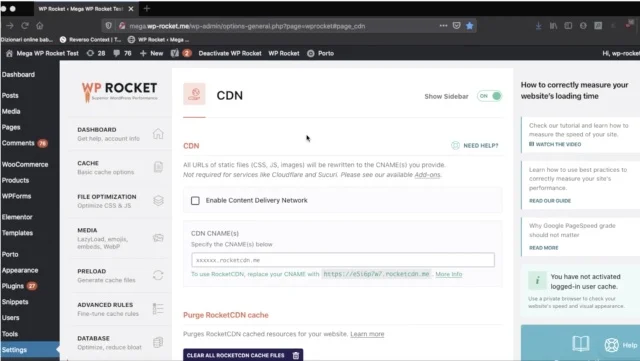Open updates counter showing 28
This screenshot has height=361, width=640.
96,53
